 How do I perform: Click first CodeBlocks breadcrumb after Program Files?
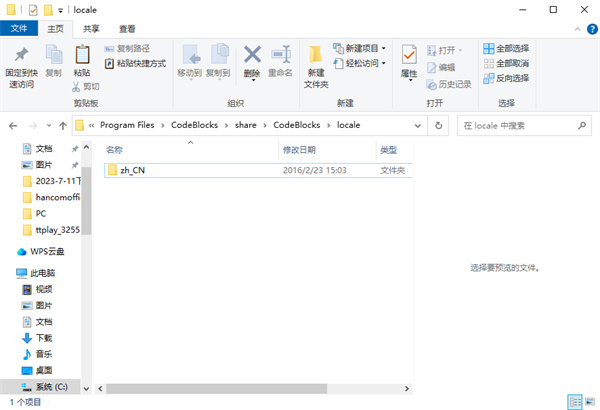[x=194, y=125]
